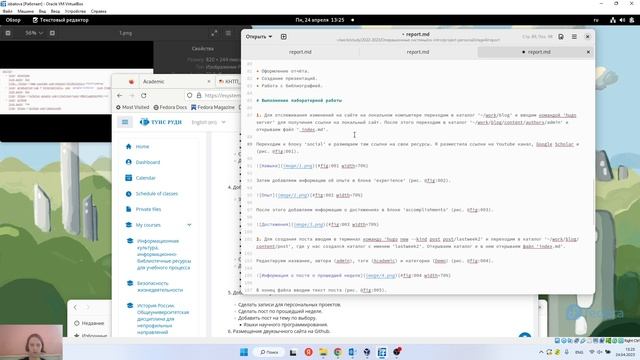Click the Most Visited bookmark

tap(133, 107)
